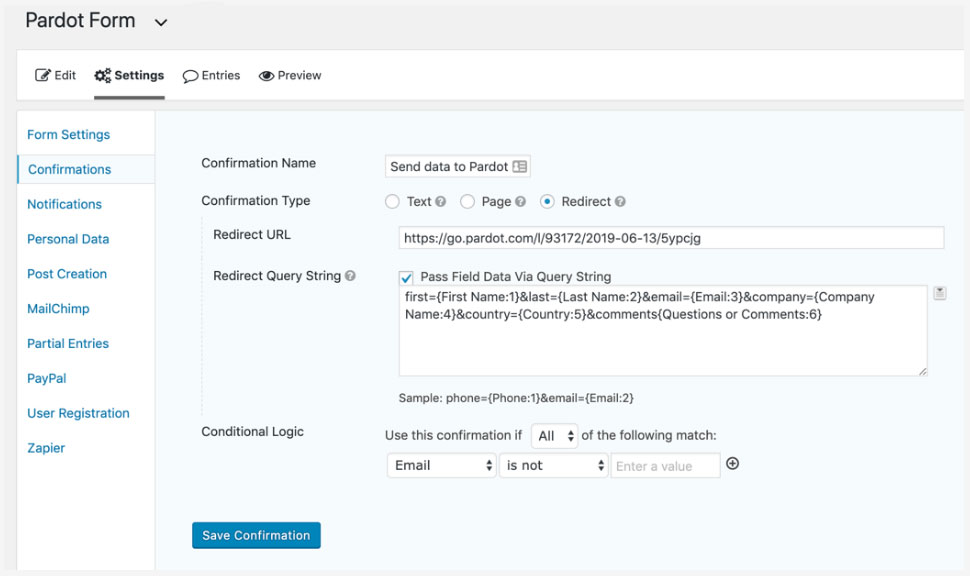Open User Registration settings
970x576 pixels.
[79, 413]
